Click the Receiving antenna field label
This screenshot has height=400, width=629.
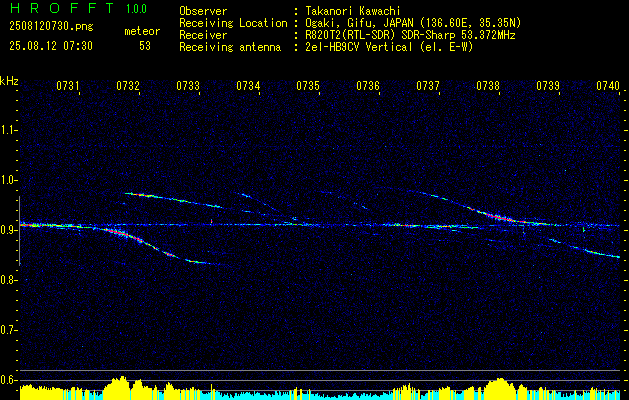tap(230, 47)
